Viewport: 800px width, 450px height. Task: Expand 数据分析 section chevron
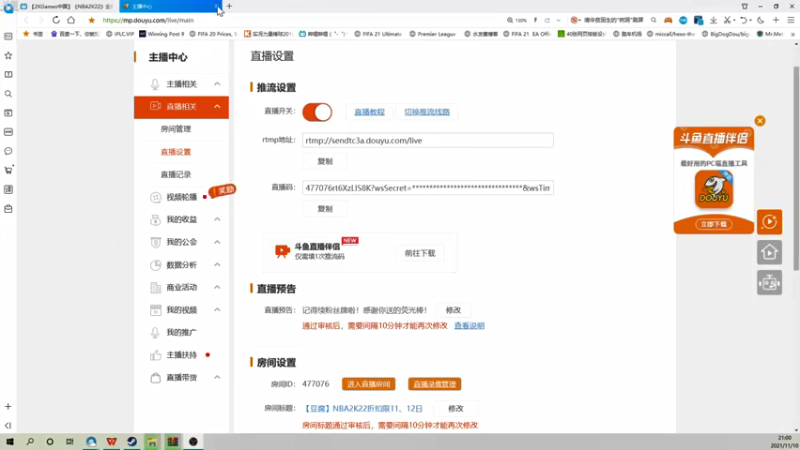point(217,265)
